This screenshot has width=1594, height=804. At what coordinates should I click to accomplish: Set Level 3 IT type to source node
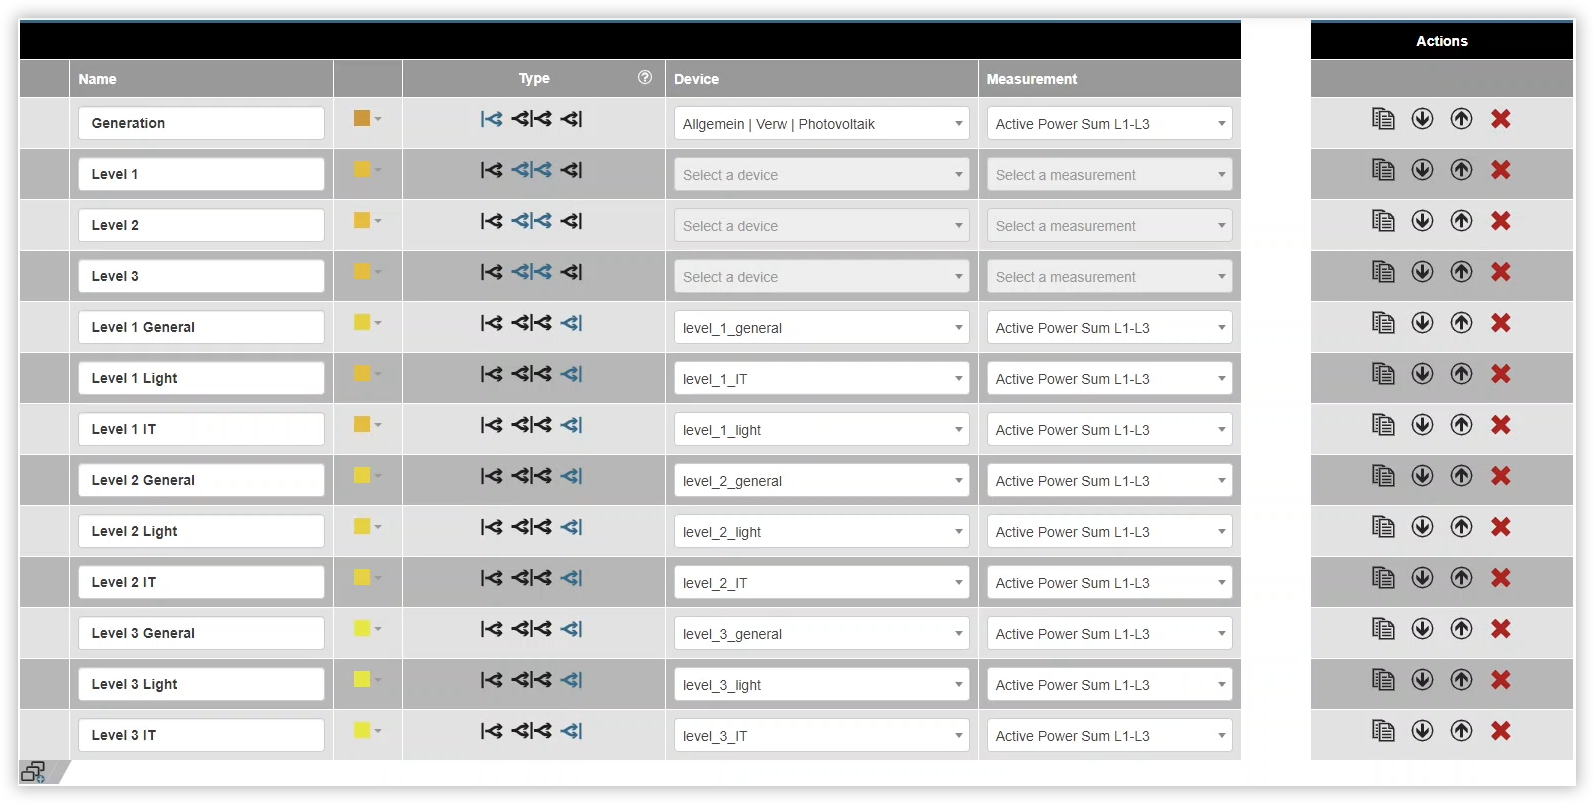[491, 731]
